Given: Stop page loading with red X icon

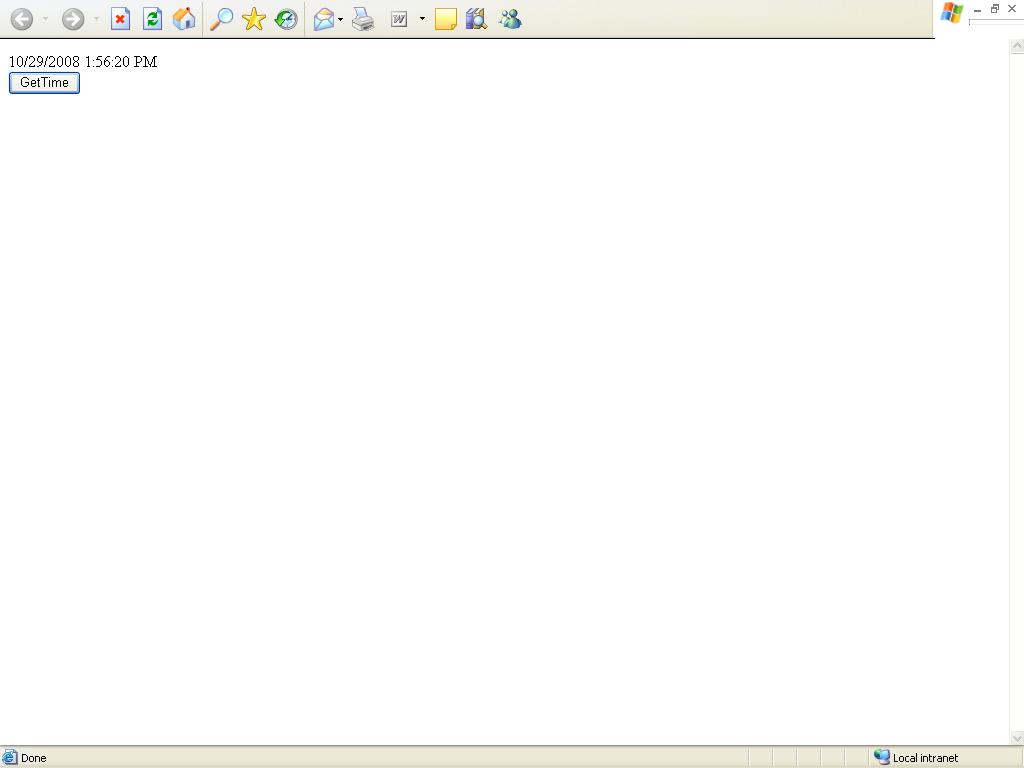Looking at the screenshot, I should point(120,19).
